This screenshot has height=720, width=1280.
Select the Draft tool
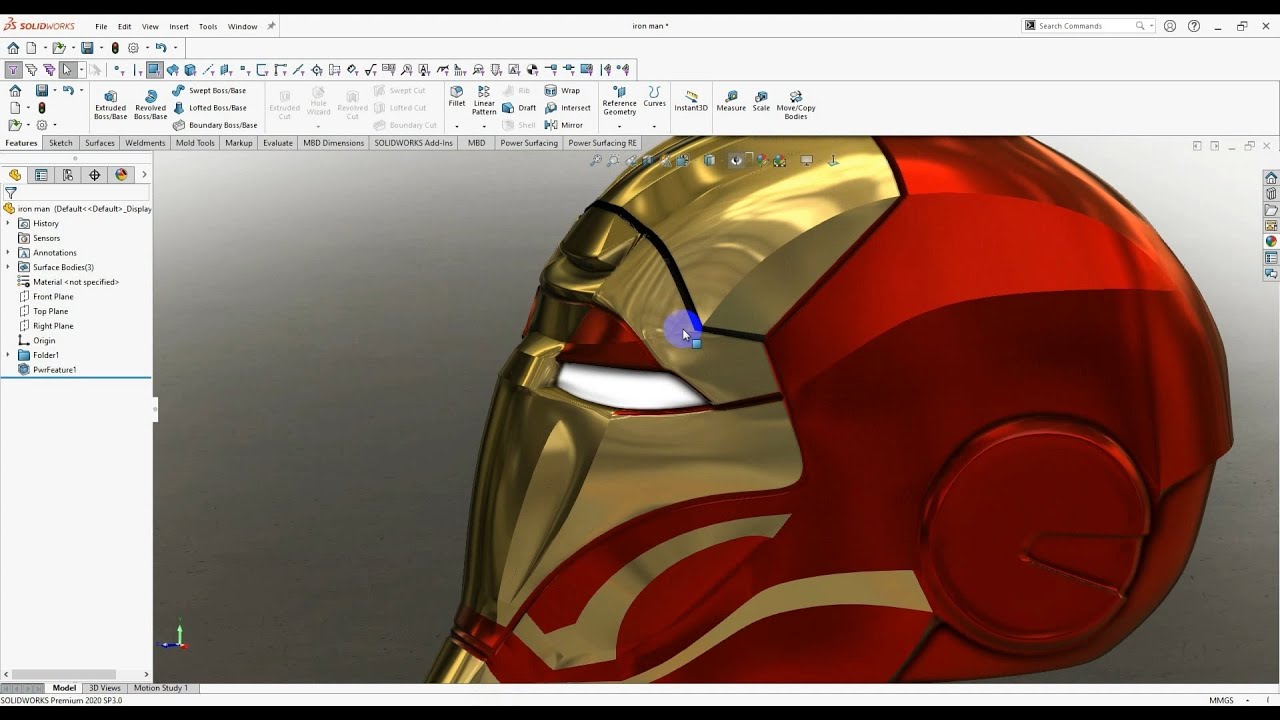tap(519, 108)
